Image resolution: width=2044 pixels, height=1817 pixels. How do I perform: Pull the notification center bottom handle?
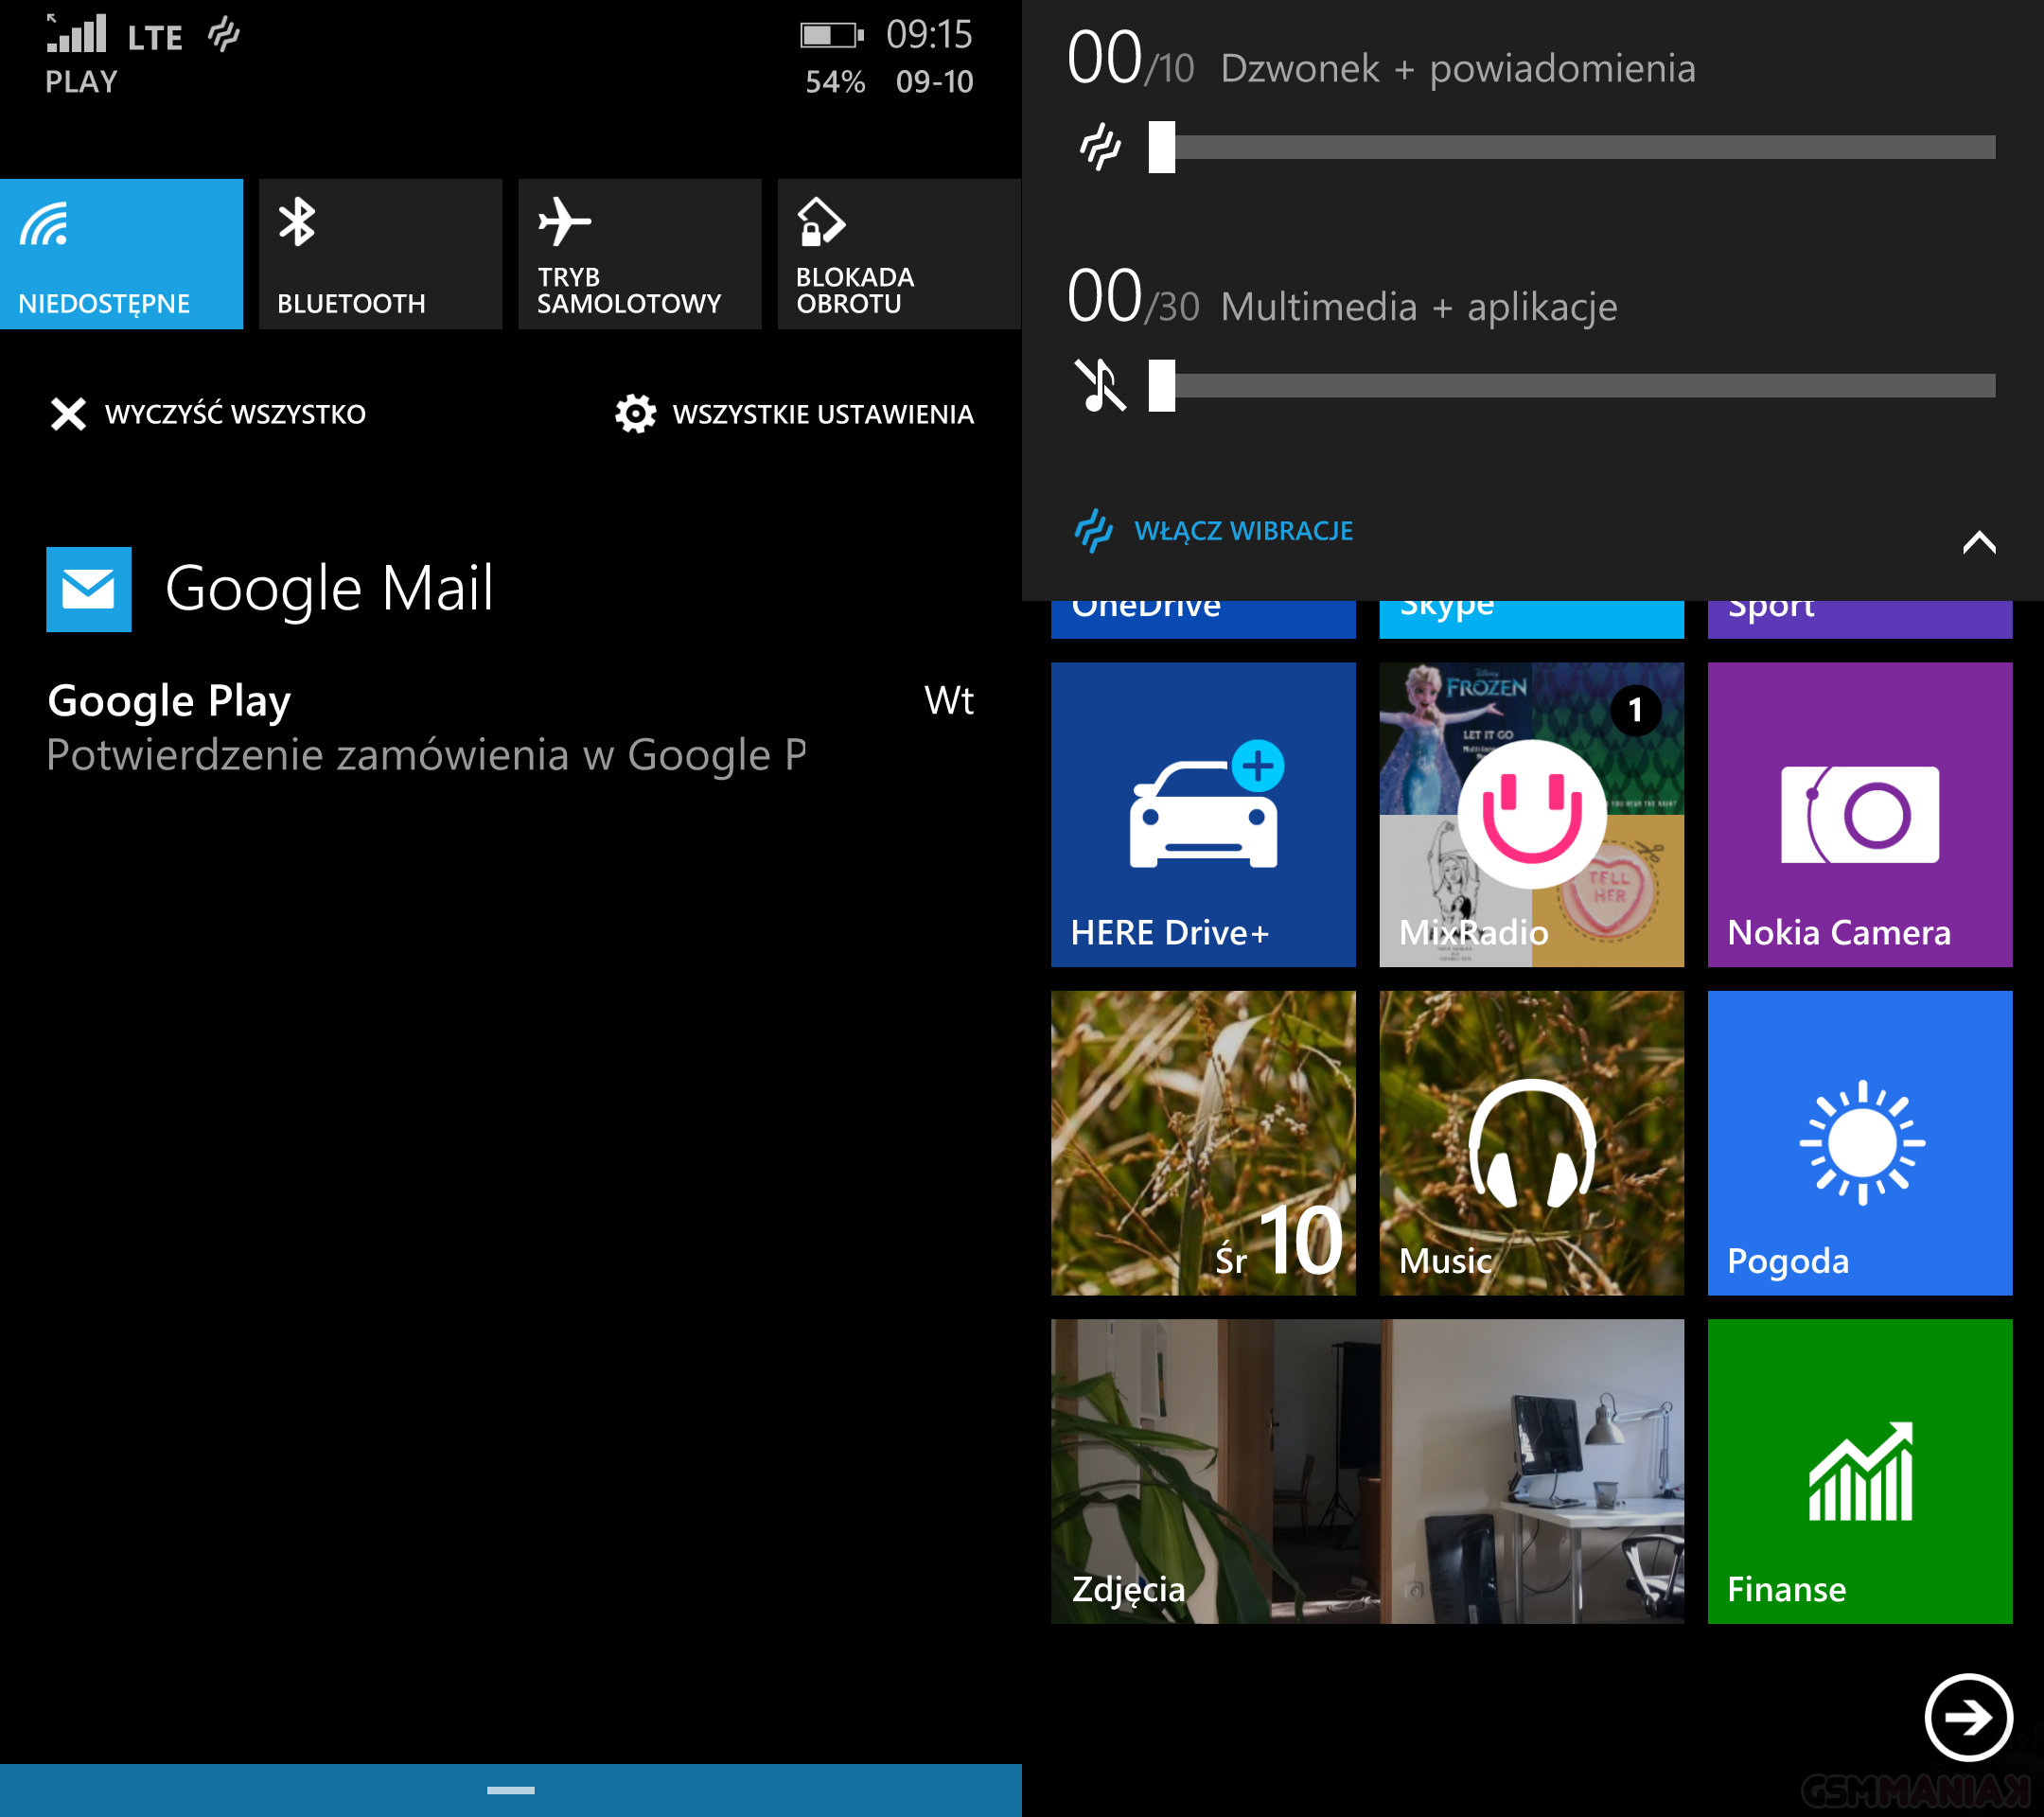click(510, 1789)
